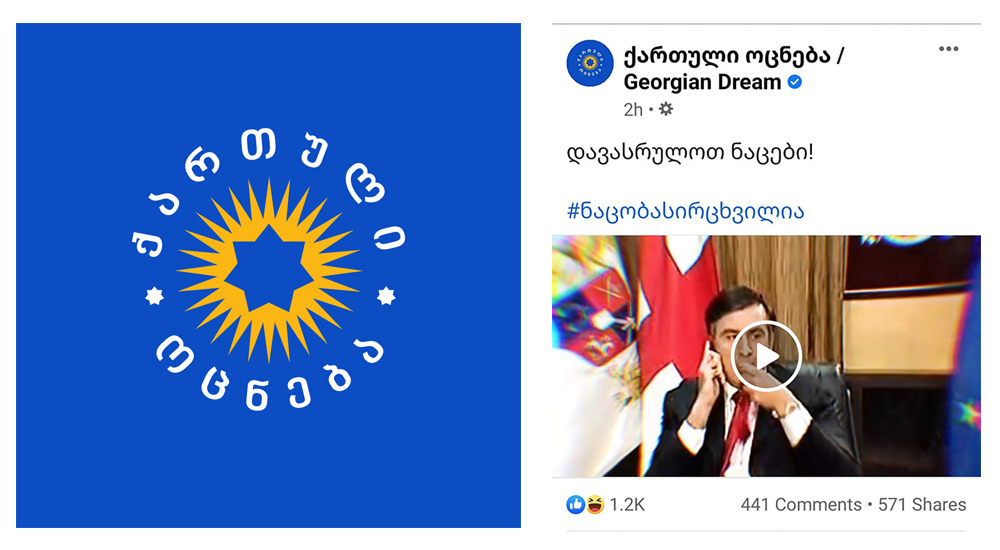This screenshot has width=1000, height=550.
Task: Click the white star left of sun
Action: tap(154, 296)
